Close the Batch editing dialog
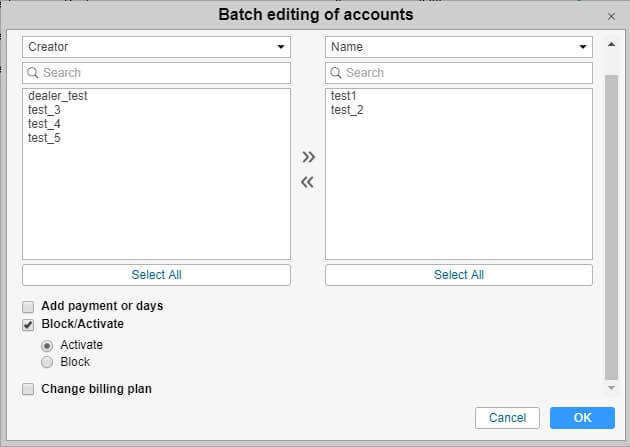The height and width of the screenshot is (447, 630). (x=611, y=16)
